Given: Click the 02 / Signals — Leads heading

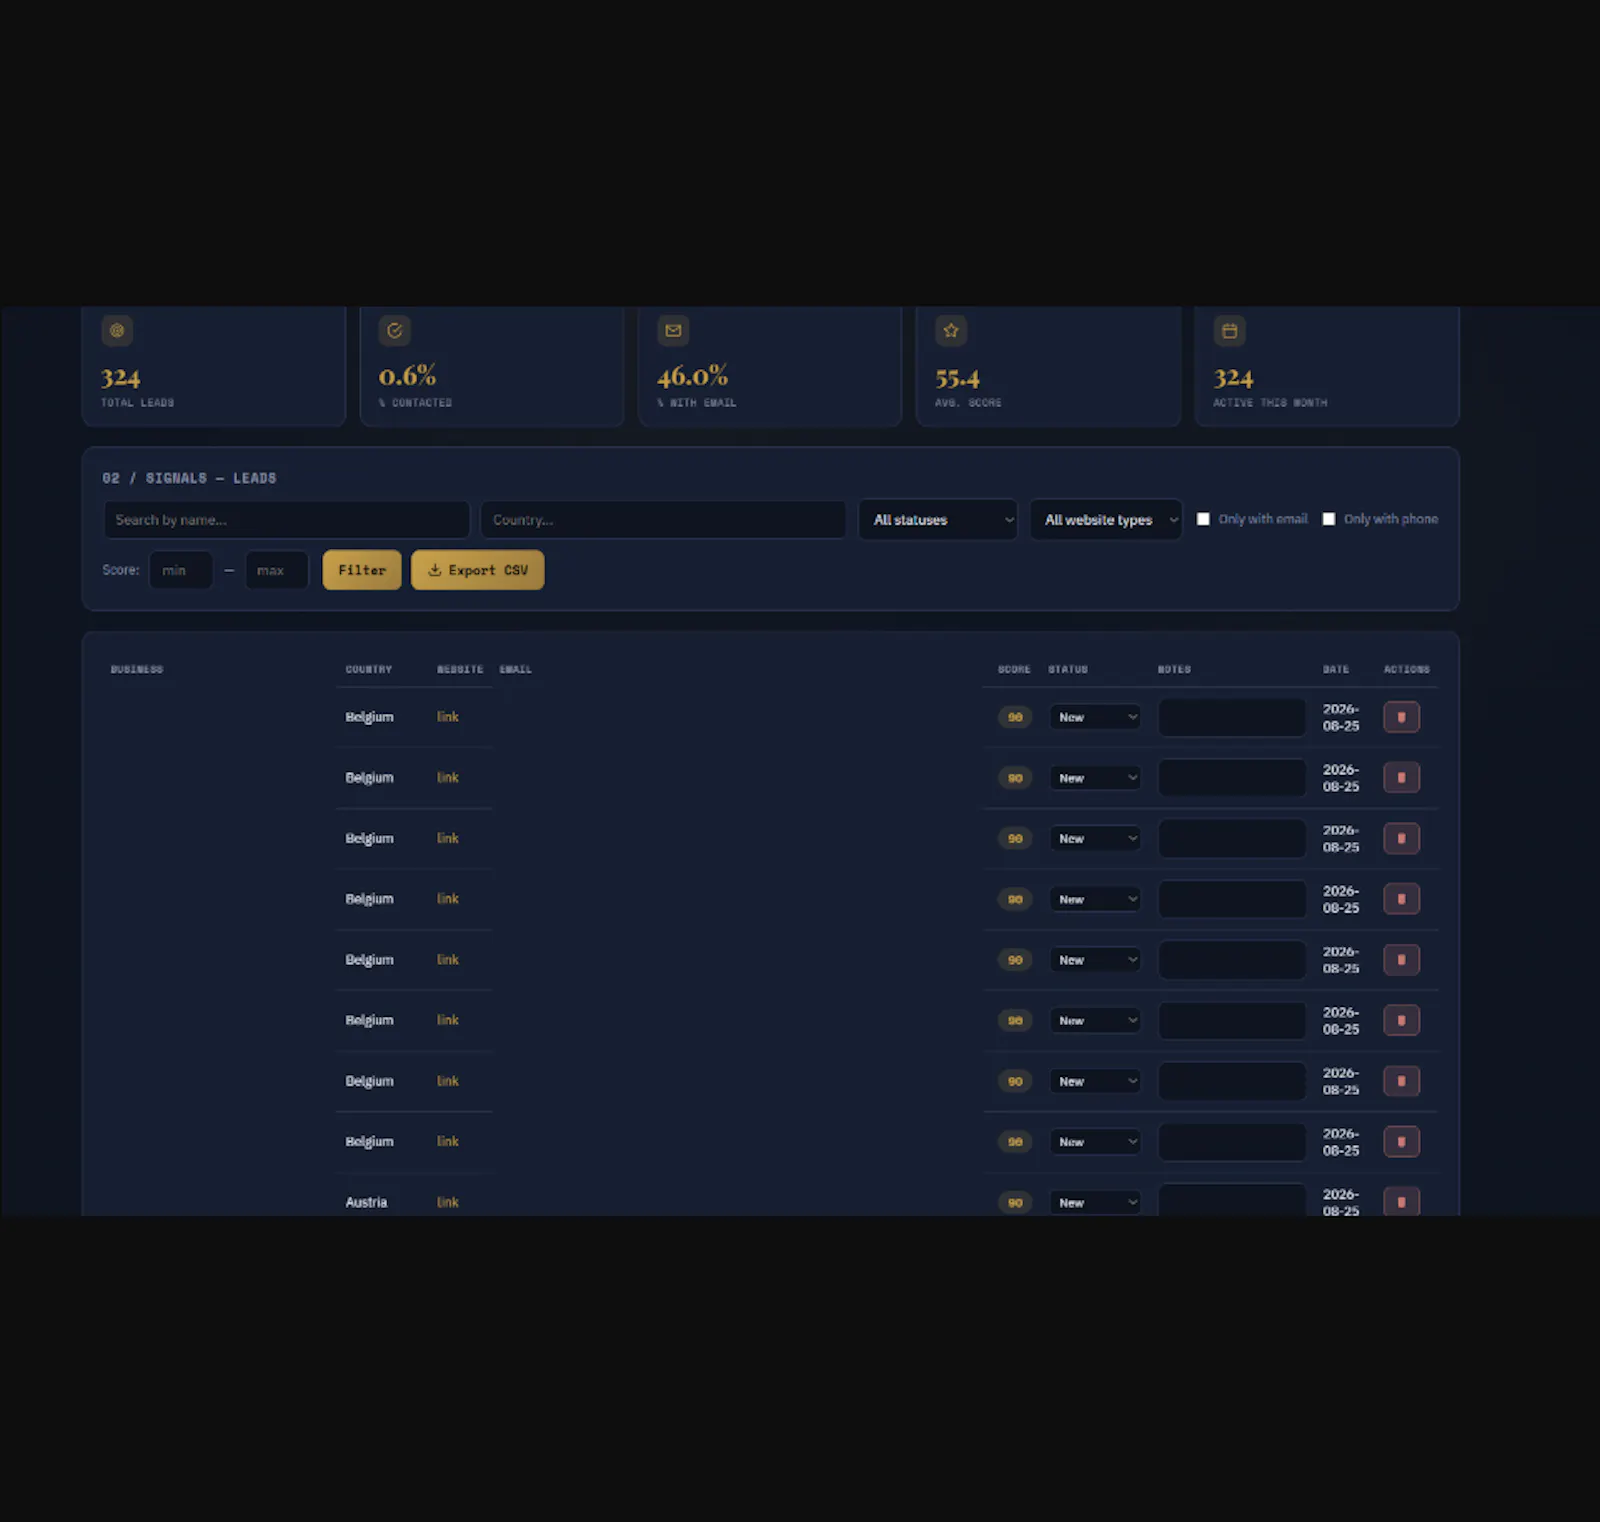Looking at the screenshot, I should (x=189, y=478).
